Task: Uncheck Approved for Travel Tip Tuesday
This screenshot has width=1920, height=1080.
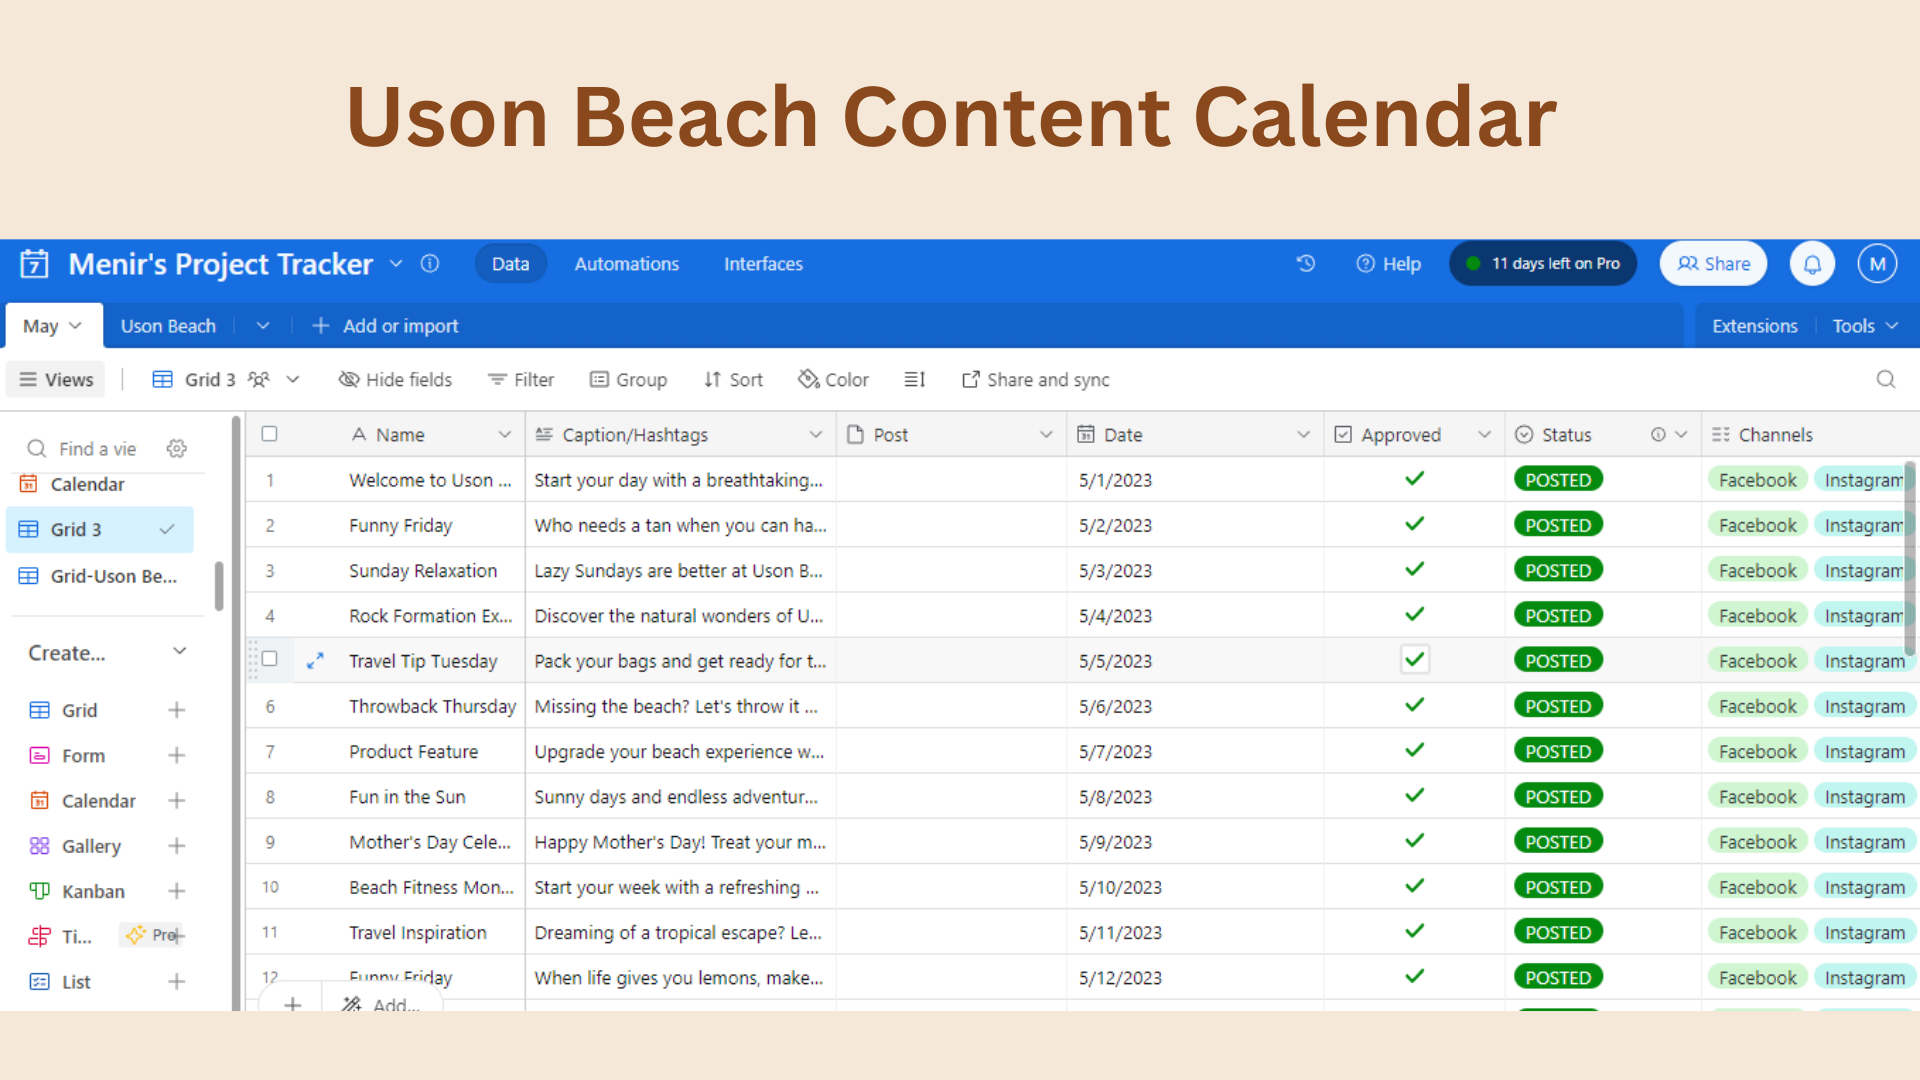Action: [1414, 660]
